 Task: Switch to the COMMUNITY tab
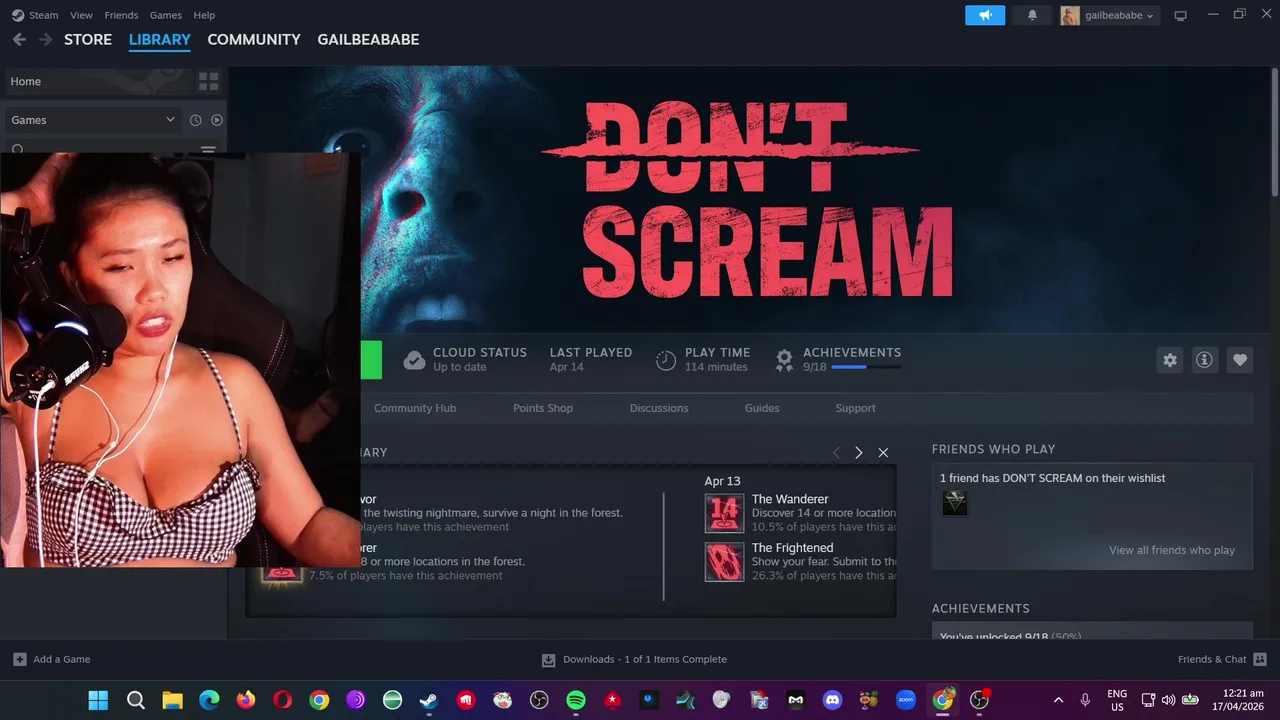254,39
